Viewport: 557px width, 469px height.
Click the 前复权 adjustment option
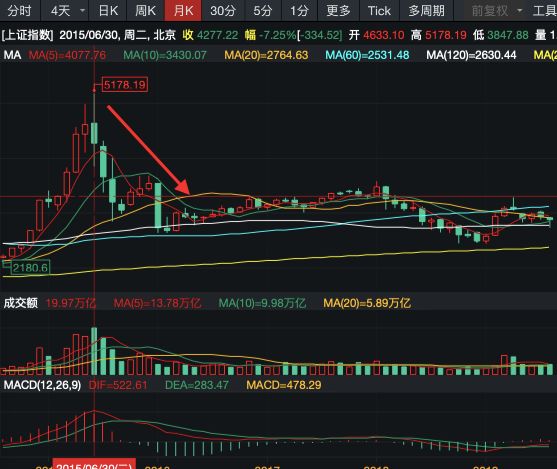(490, 11)
